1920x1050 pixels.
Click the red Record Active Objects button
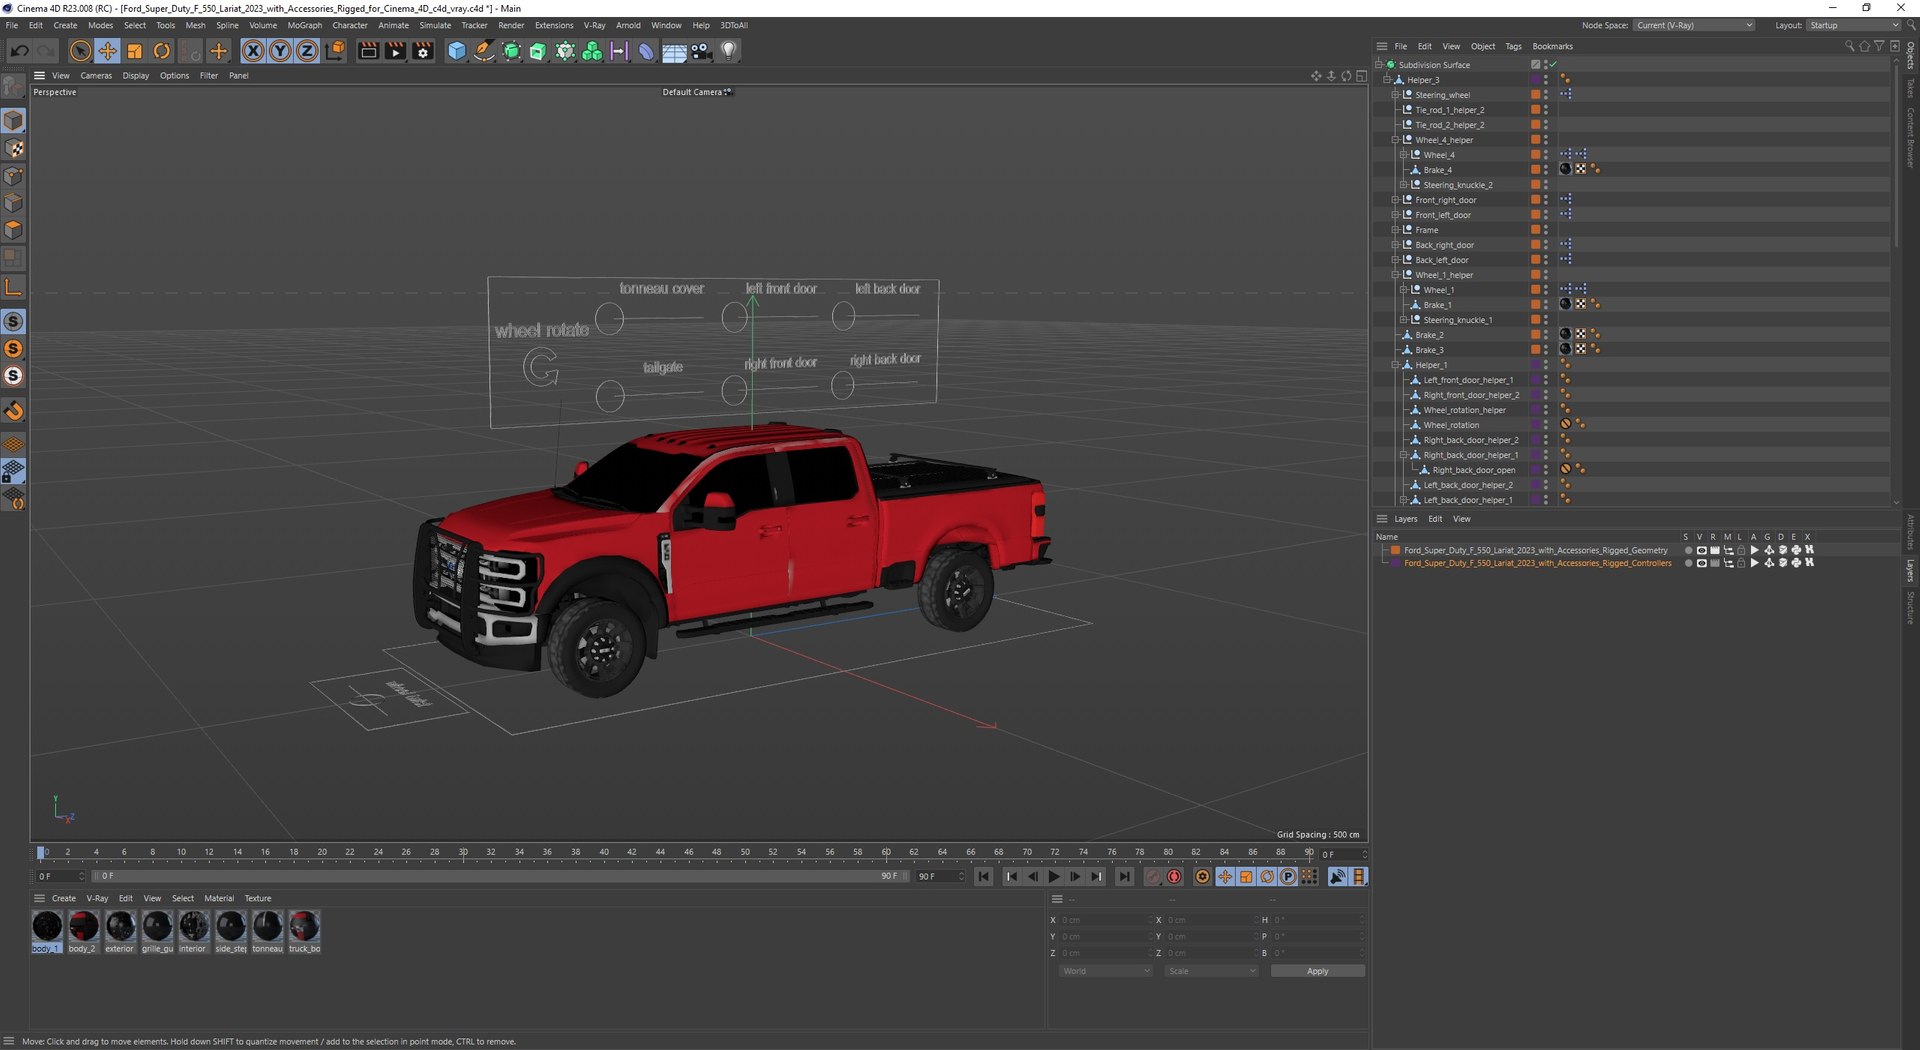tap(1153, 877)
